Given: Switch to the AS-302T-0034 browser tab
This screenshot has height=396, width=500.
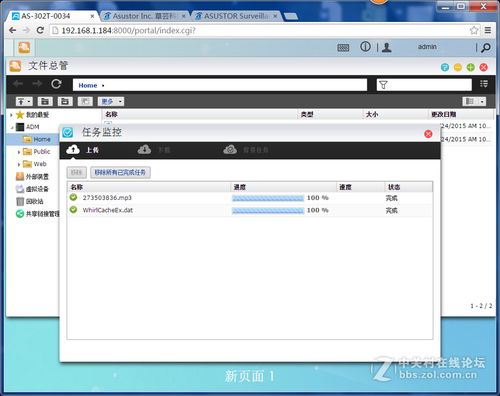Looking at the screenshot, I should 53,16.
